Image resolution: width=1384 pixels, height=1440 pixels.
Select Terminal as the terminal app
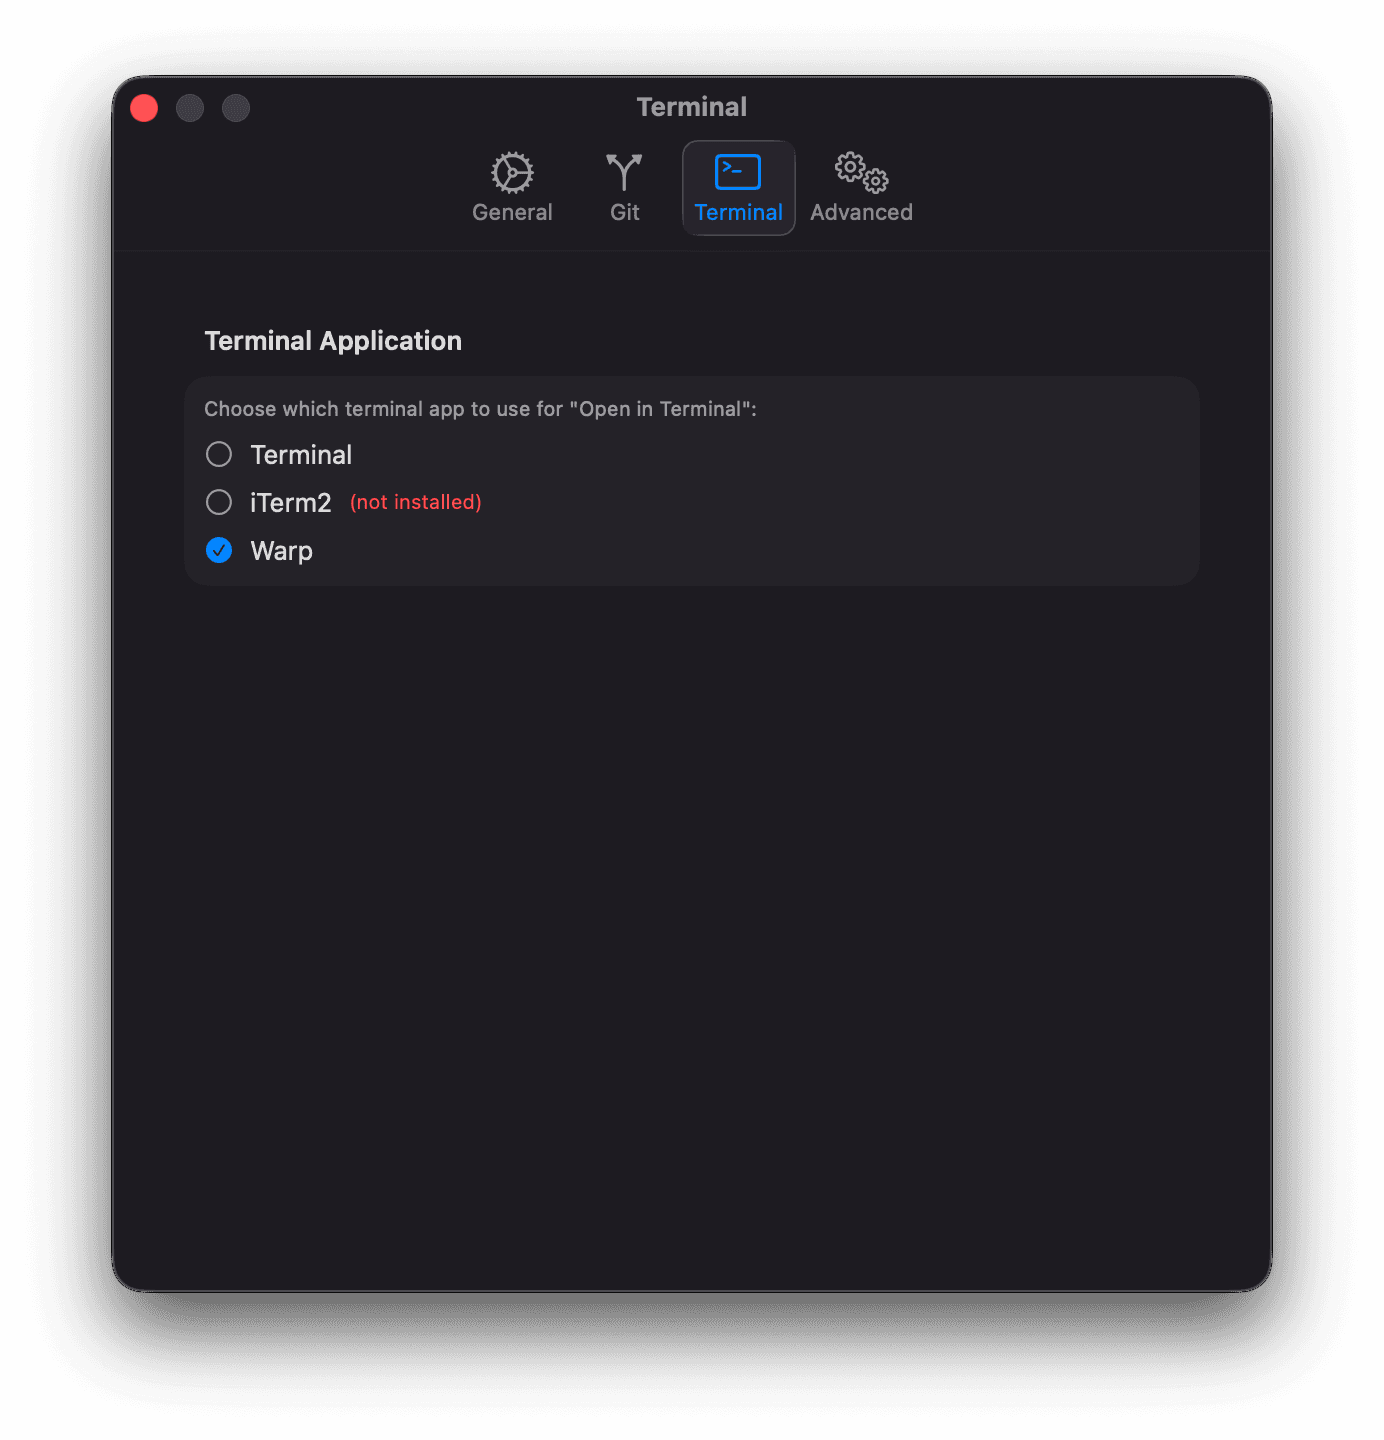click(219, 454)
